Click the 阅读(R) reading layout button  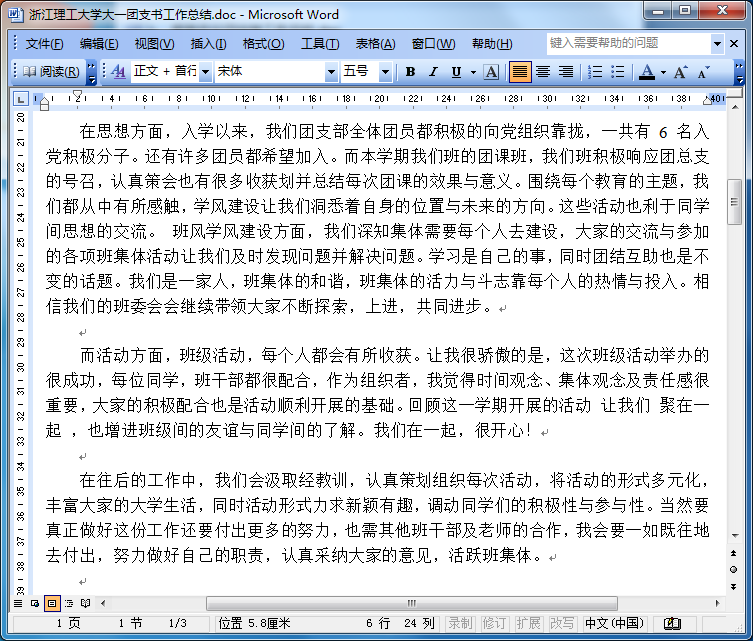pos(52,72)
